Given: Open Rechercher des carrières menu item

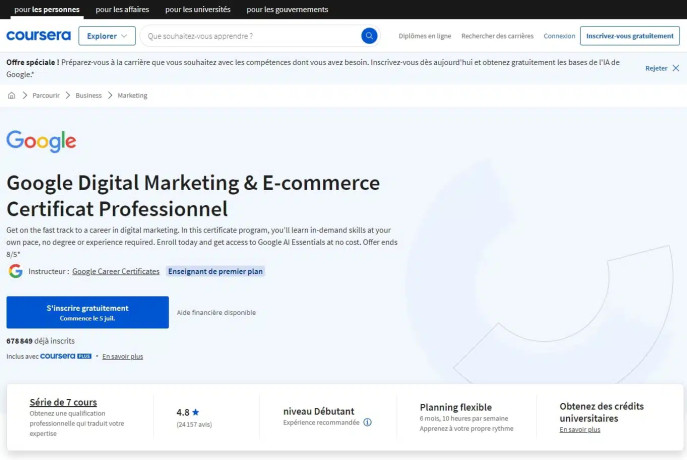Looking at the screenshot, I should point(497,36).
